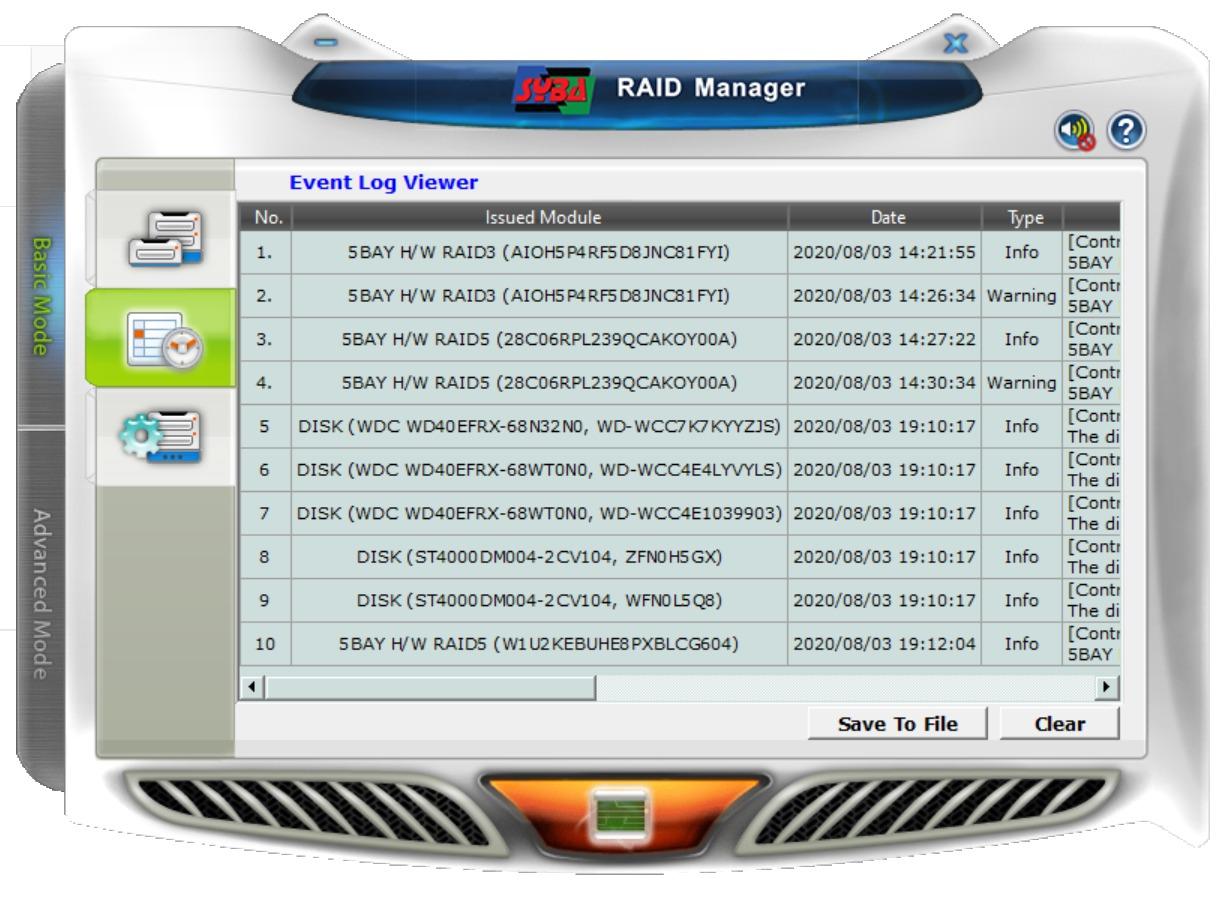Image resolution: width=1224 pixels, height=901 pixels.
Task: Select disk WFN0L5Q8 event row
Action: click(678, 602)
